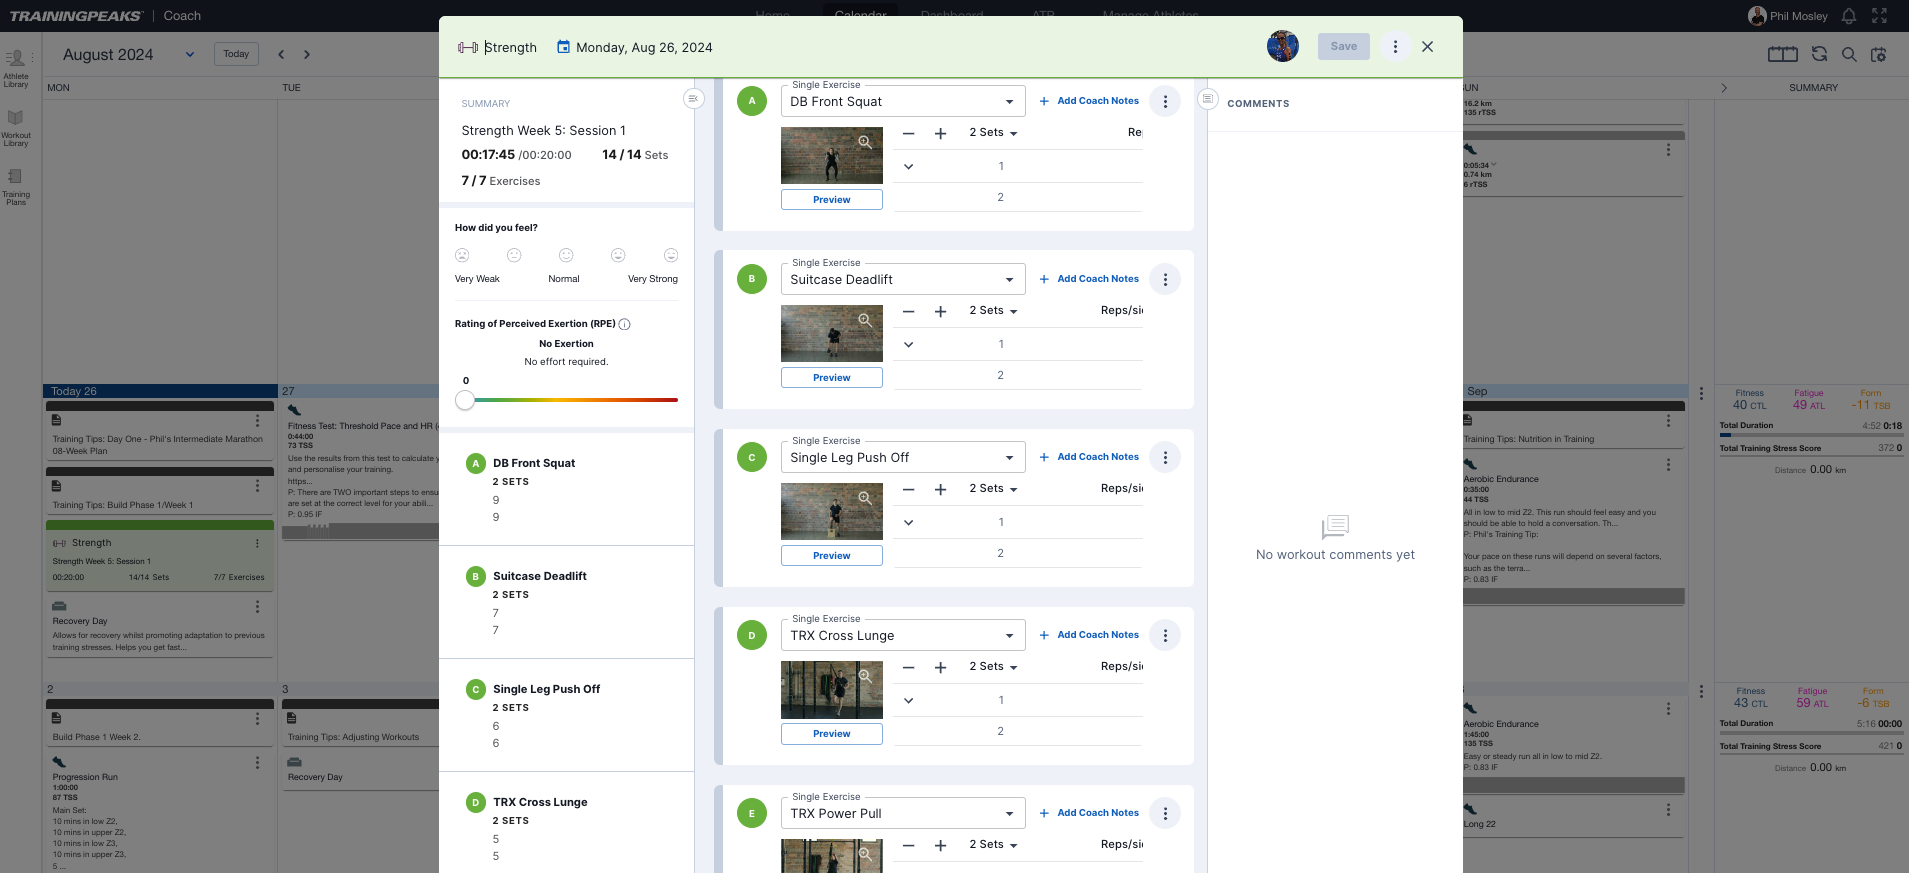Viewport: 1909px width, 873px height.
Task: Open the August 2024 month dropdown
Action: (x=128, y=54)
